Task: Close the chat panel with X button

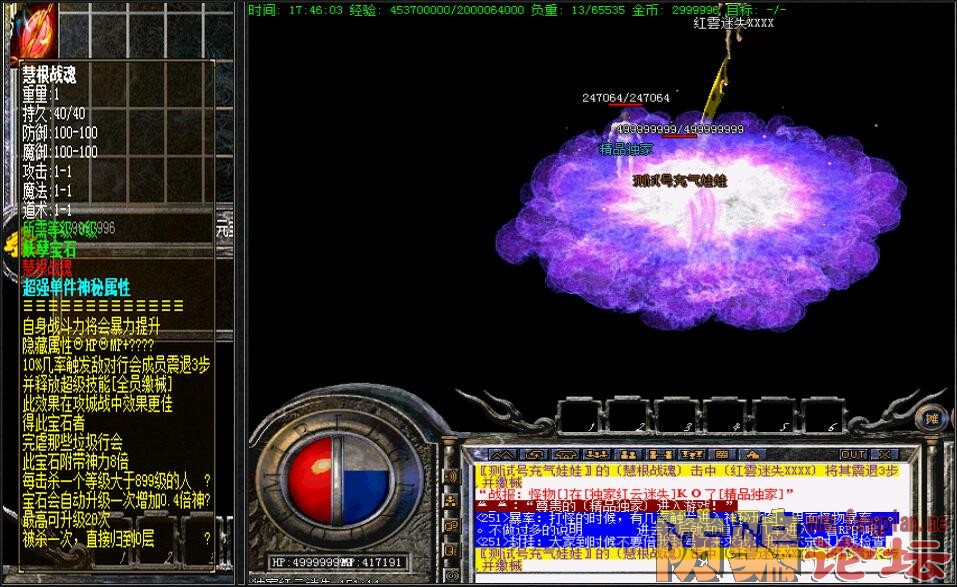Action: 884,455
